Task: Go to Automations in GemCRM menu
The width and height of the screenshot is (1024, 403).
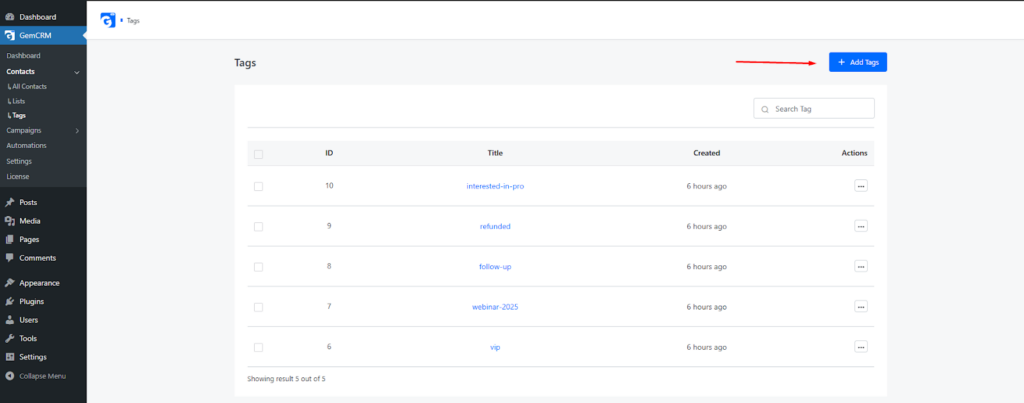Action: click(x=26, y=146)
